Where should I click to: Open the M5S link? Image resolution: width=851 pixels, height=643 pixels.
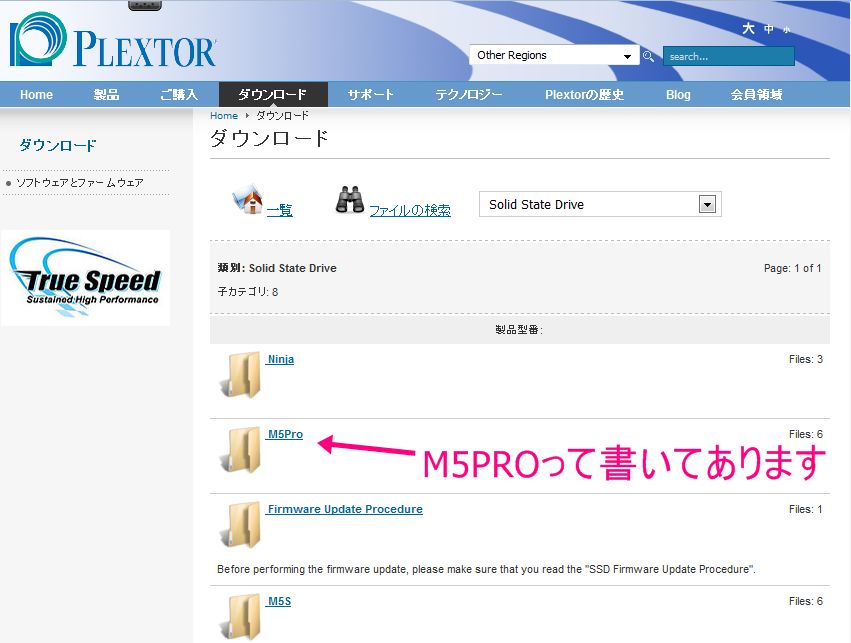coord(279,601)
